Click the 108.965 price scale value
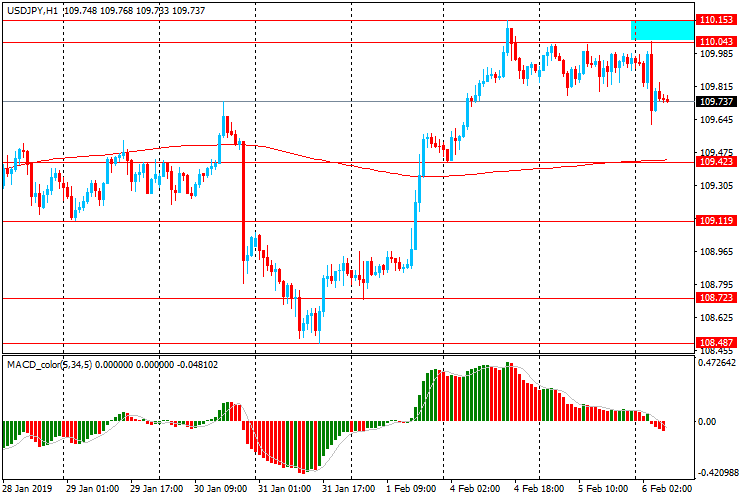Screen dimensions: 740x500 click(716, 252)
